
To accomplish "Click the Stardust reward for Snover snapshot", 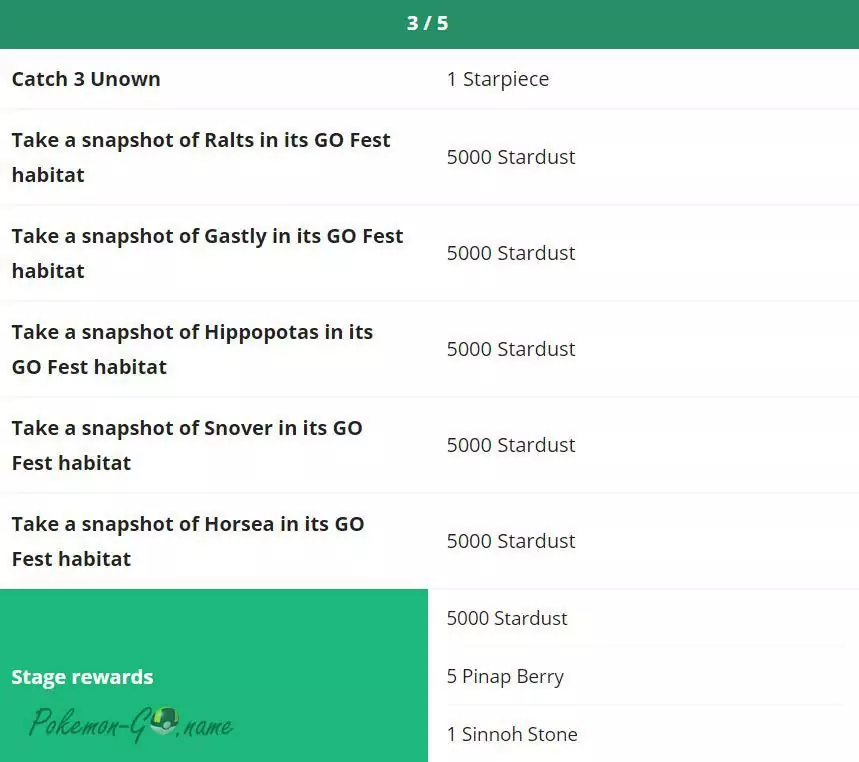I will click(510, 445).
